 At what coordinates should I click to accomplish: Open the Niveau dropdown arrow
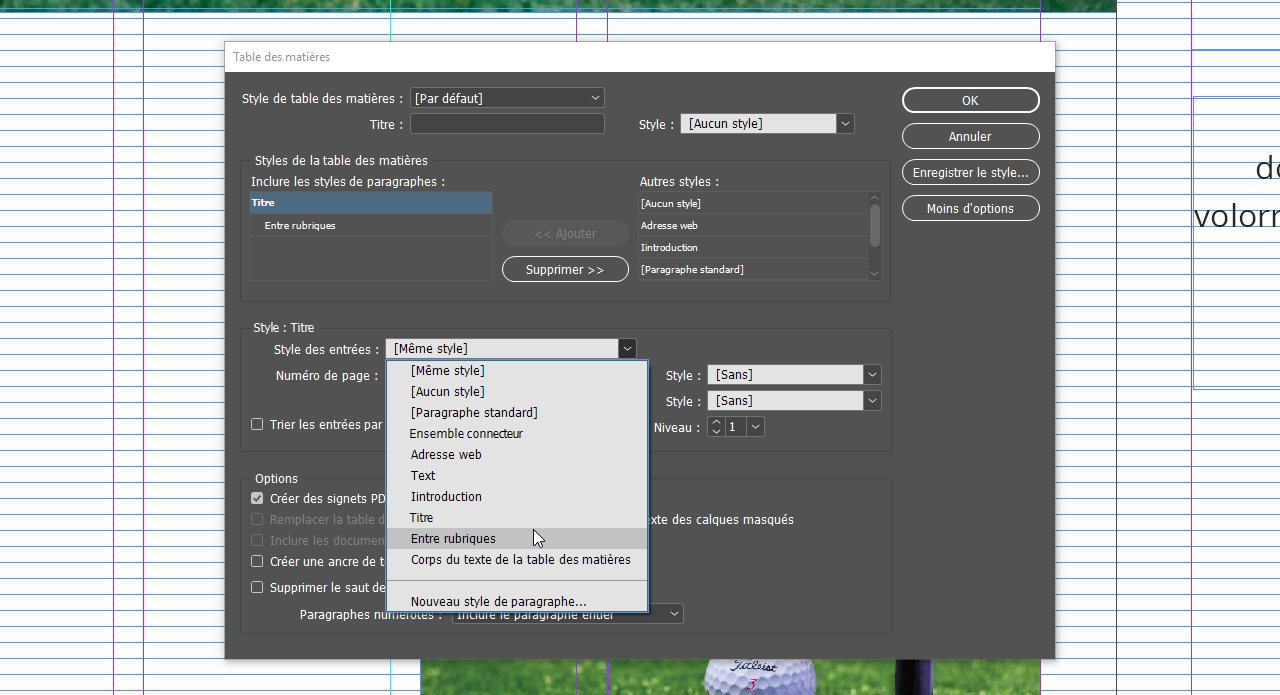[x=756, y=426]
